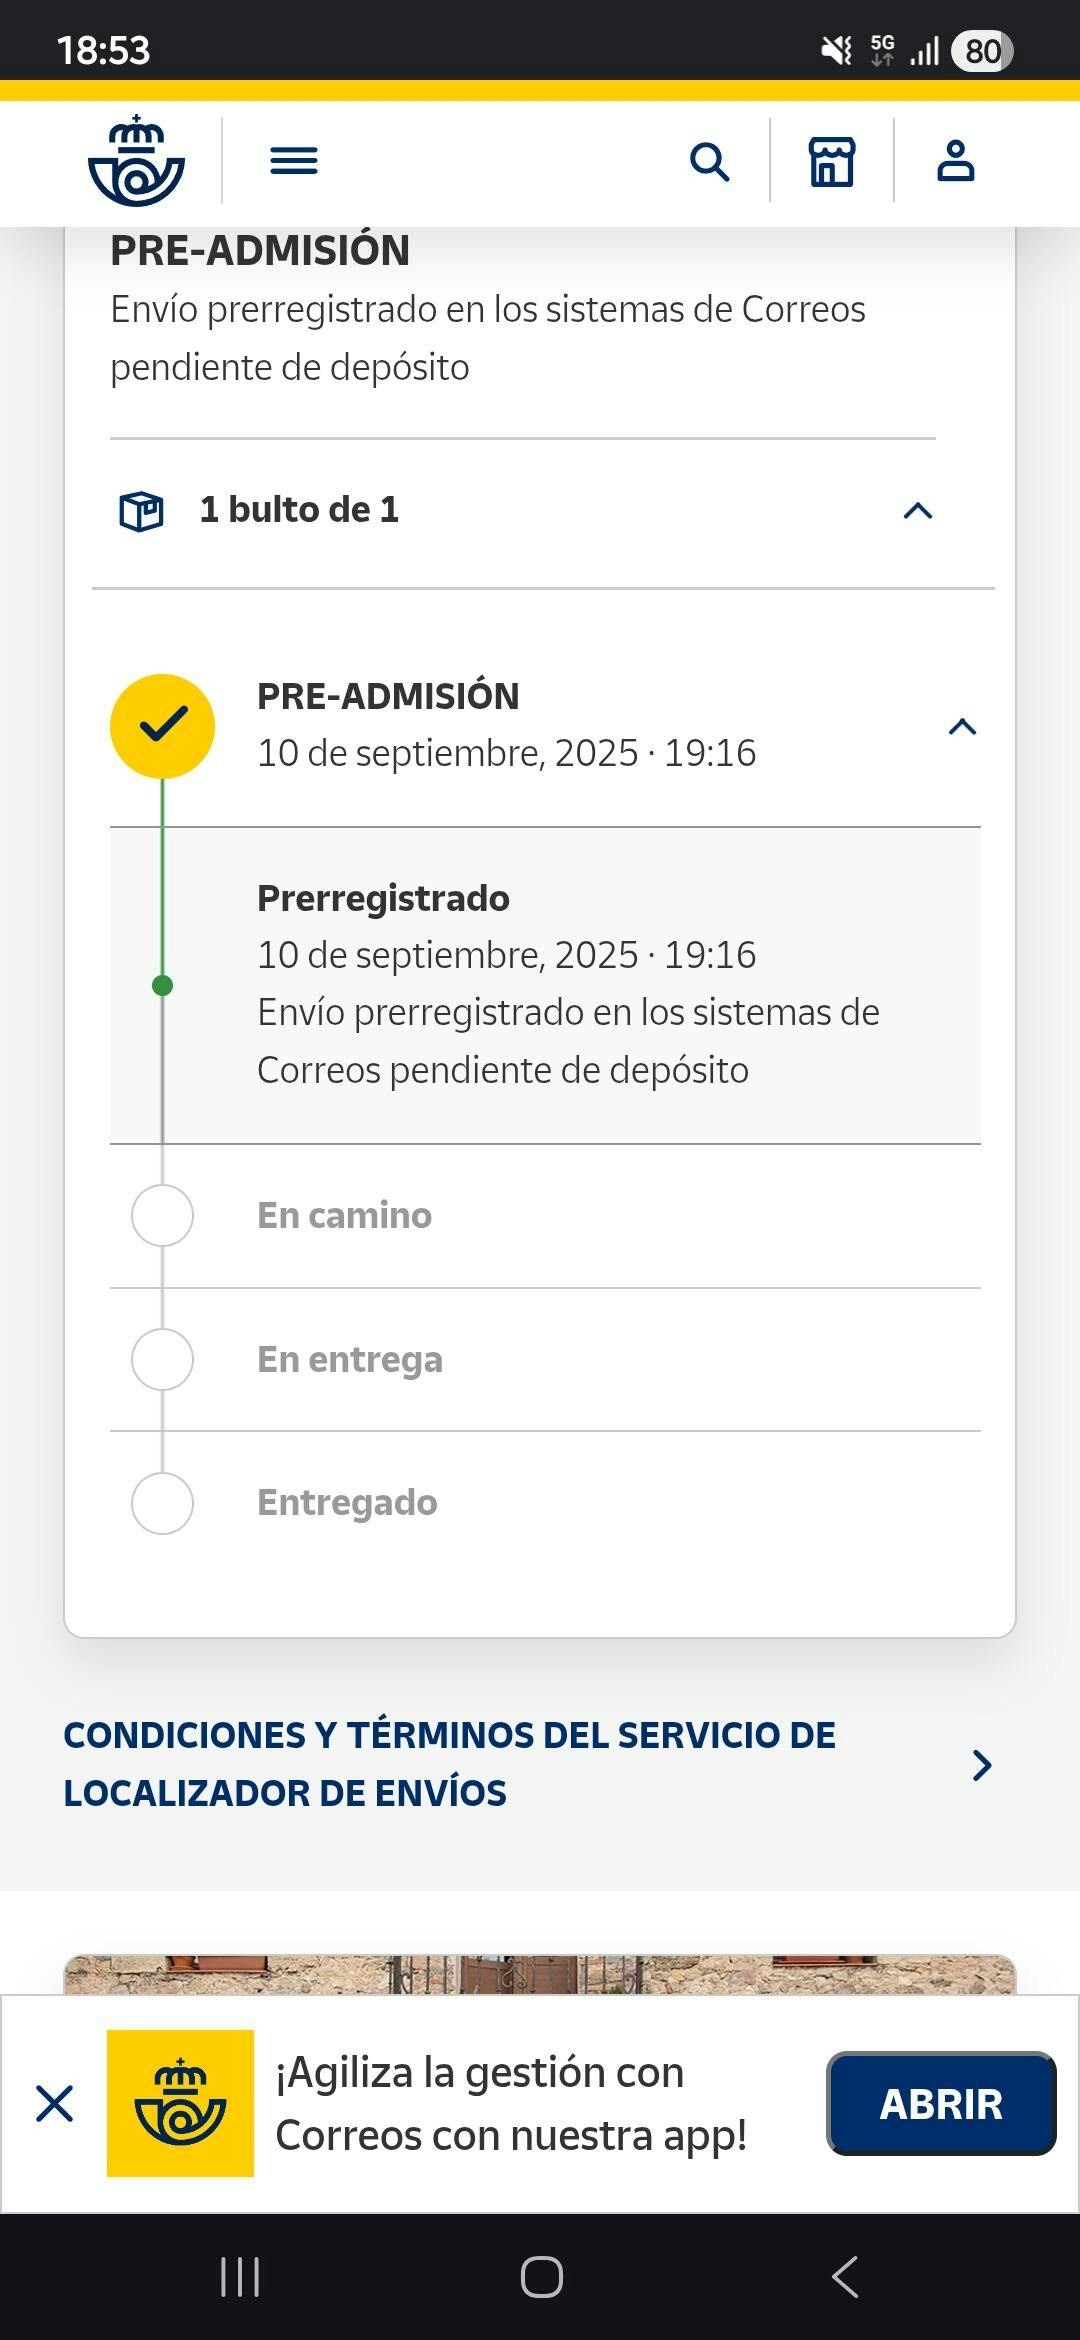Tap the Correos logo home icon
Viewport: 1080px width, 2340px height.
[x=136, y=161]
